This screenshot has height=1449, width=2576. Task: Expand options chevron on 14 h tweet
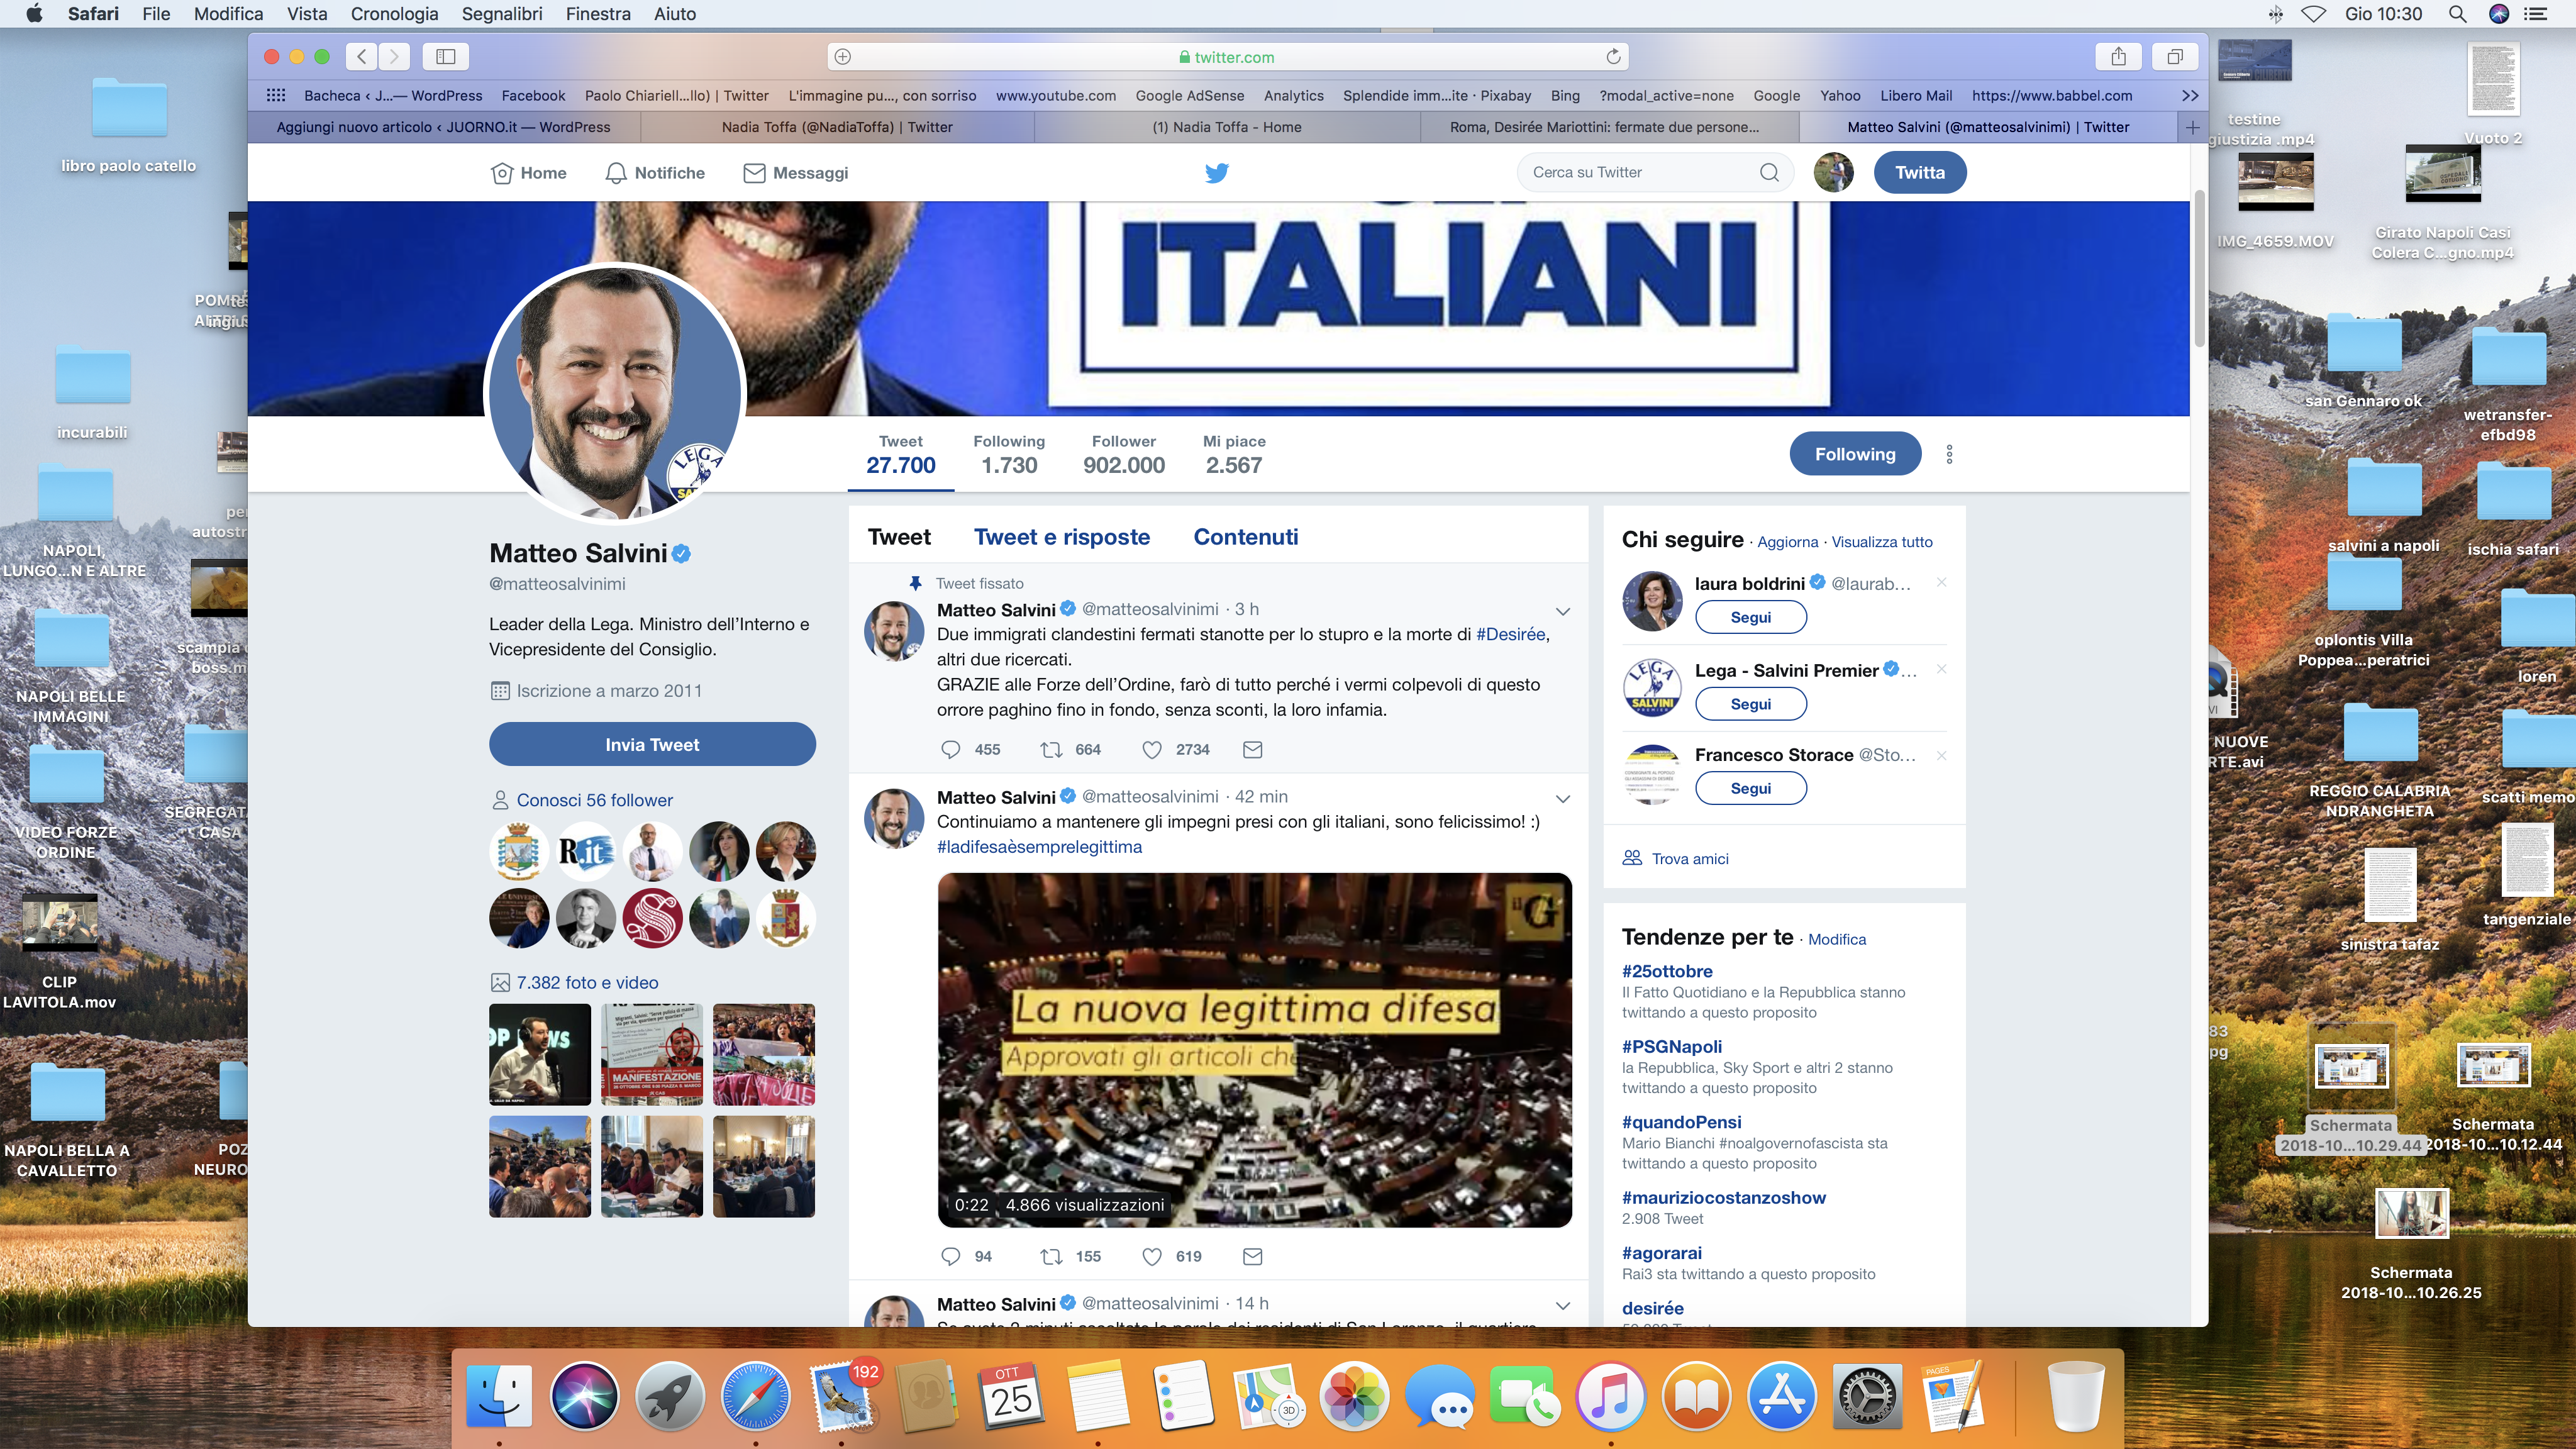1562,1306
